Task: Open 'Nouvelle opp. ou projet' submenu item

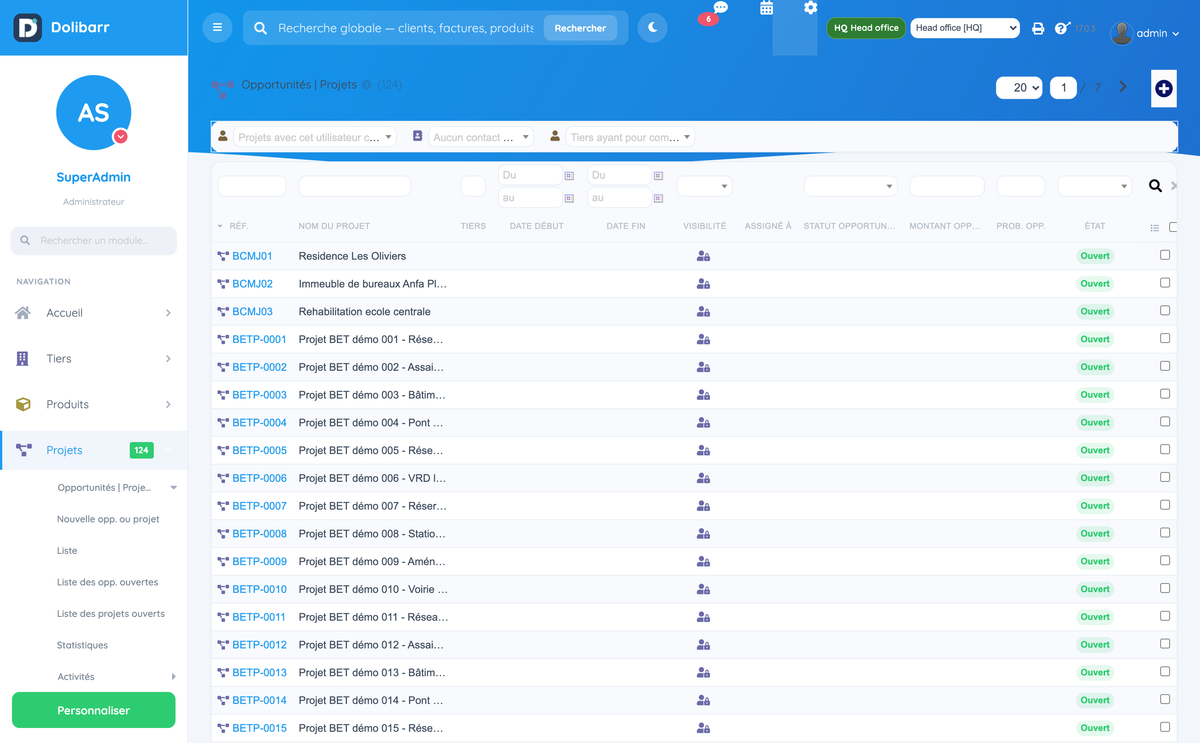Action: pyautogui.click(x=108, y=519)
